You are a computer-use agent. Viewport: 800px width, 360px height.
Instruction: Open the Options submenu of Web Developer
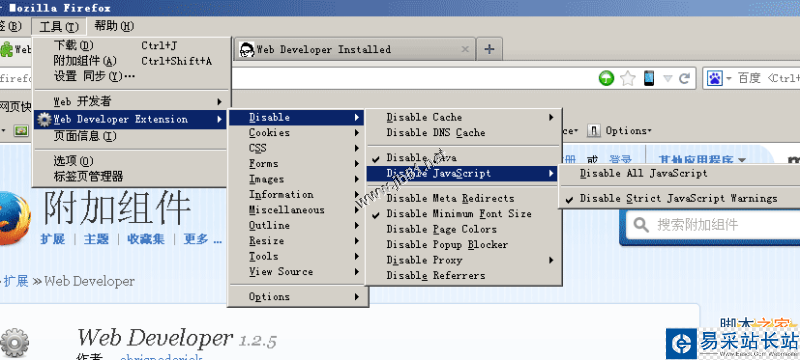[x=296, y=296]
